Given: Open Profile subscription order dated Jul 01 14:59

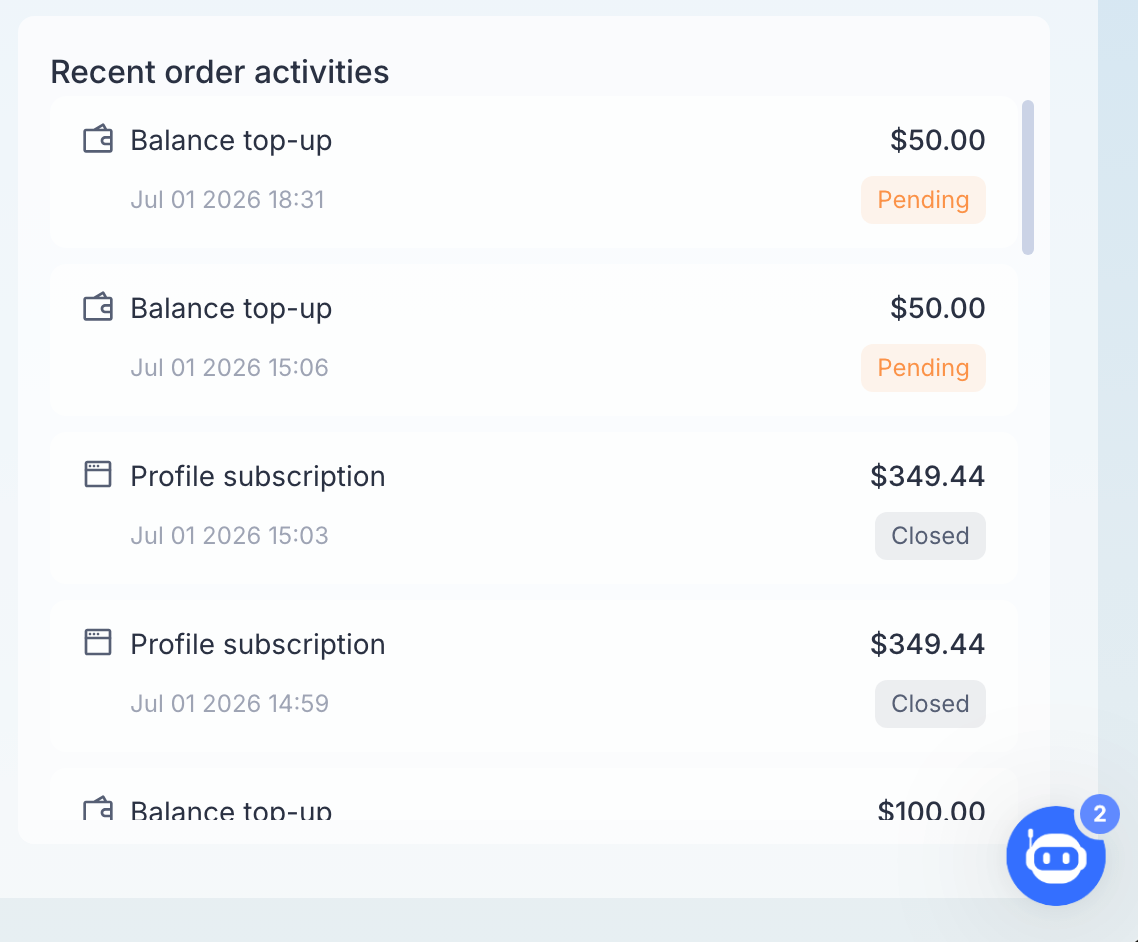Looking at the screenshot, I should point(533,676).
